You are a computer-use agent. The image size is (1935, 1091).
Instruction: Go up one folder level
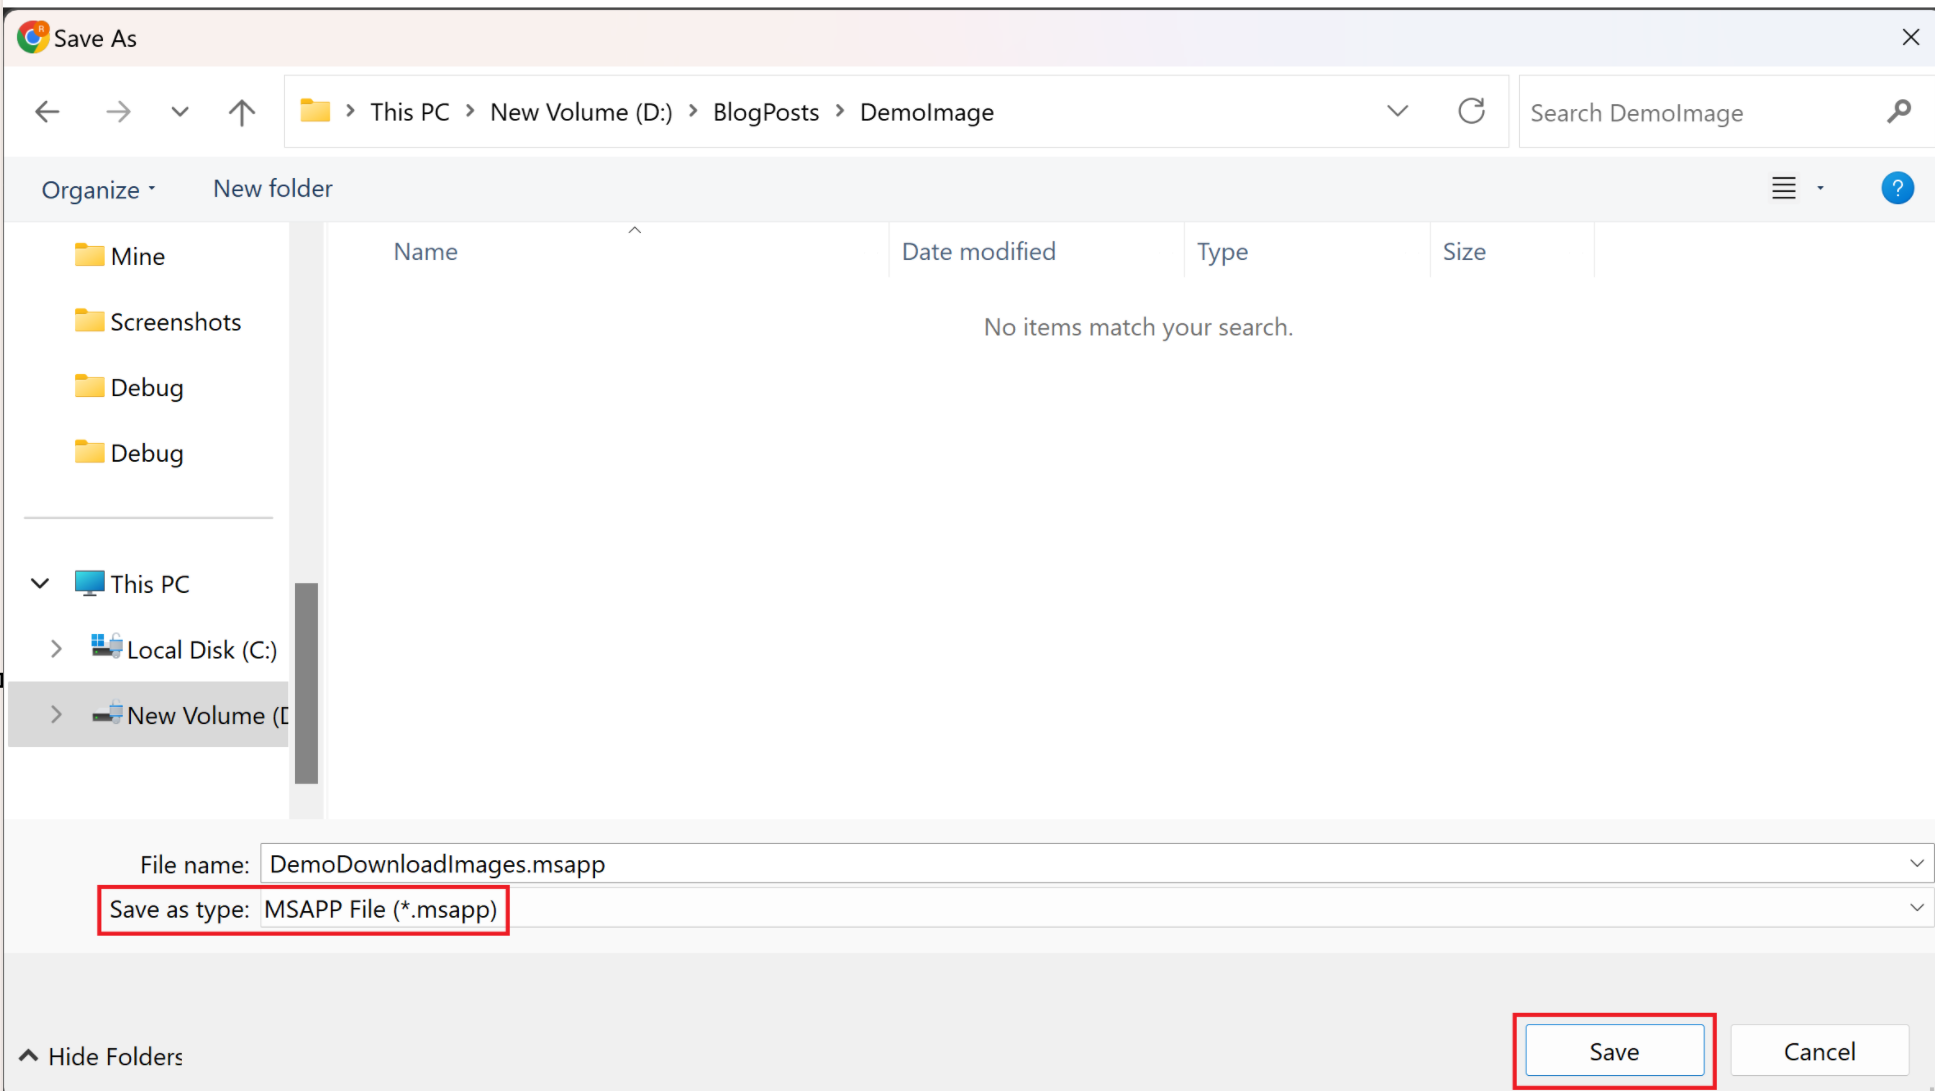click(x=241, y=112)
